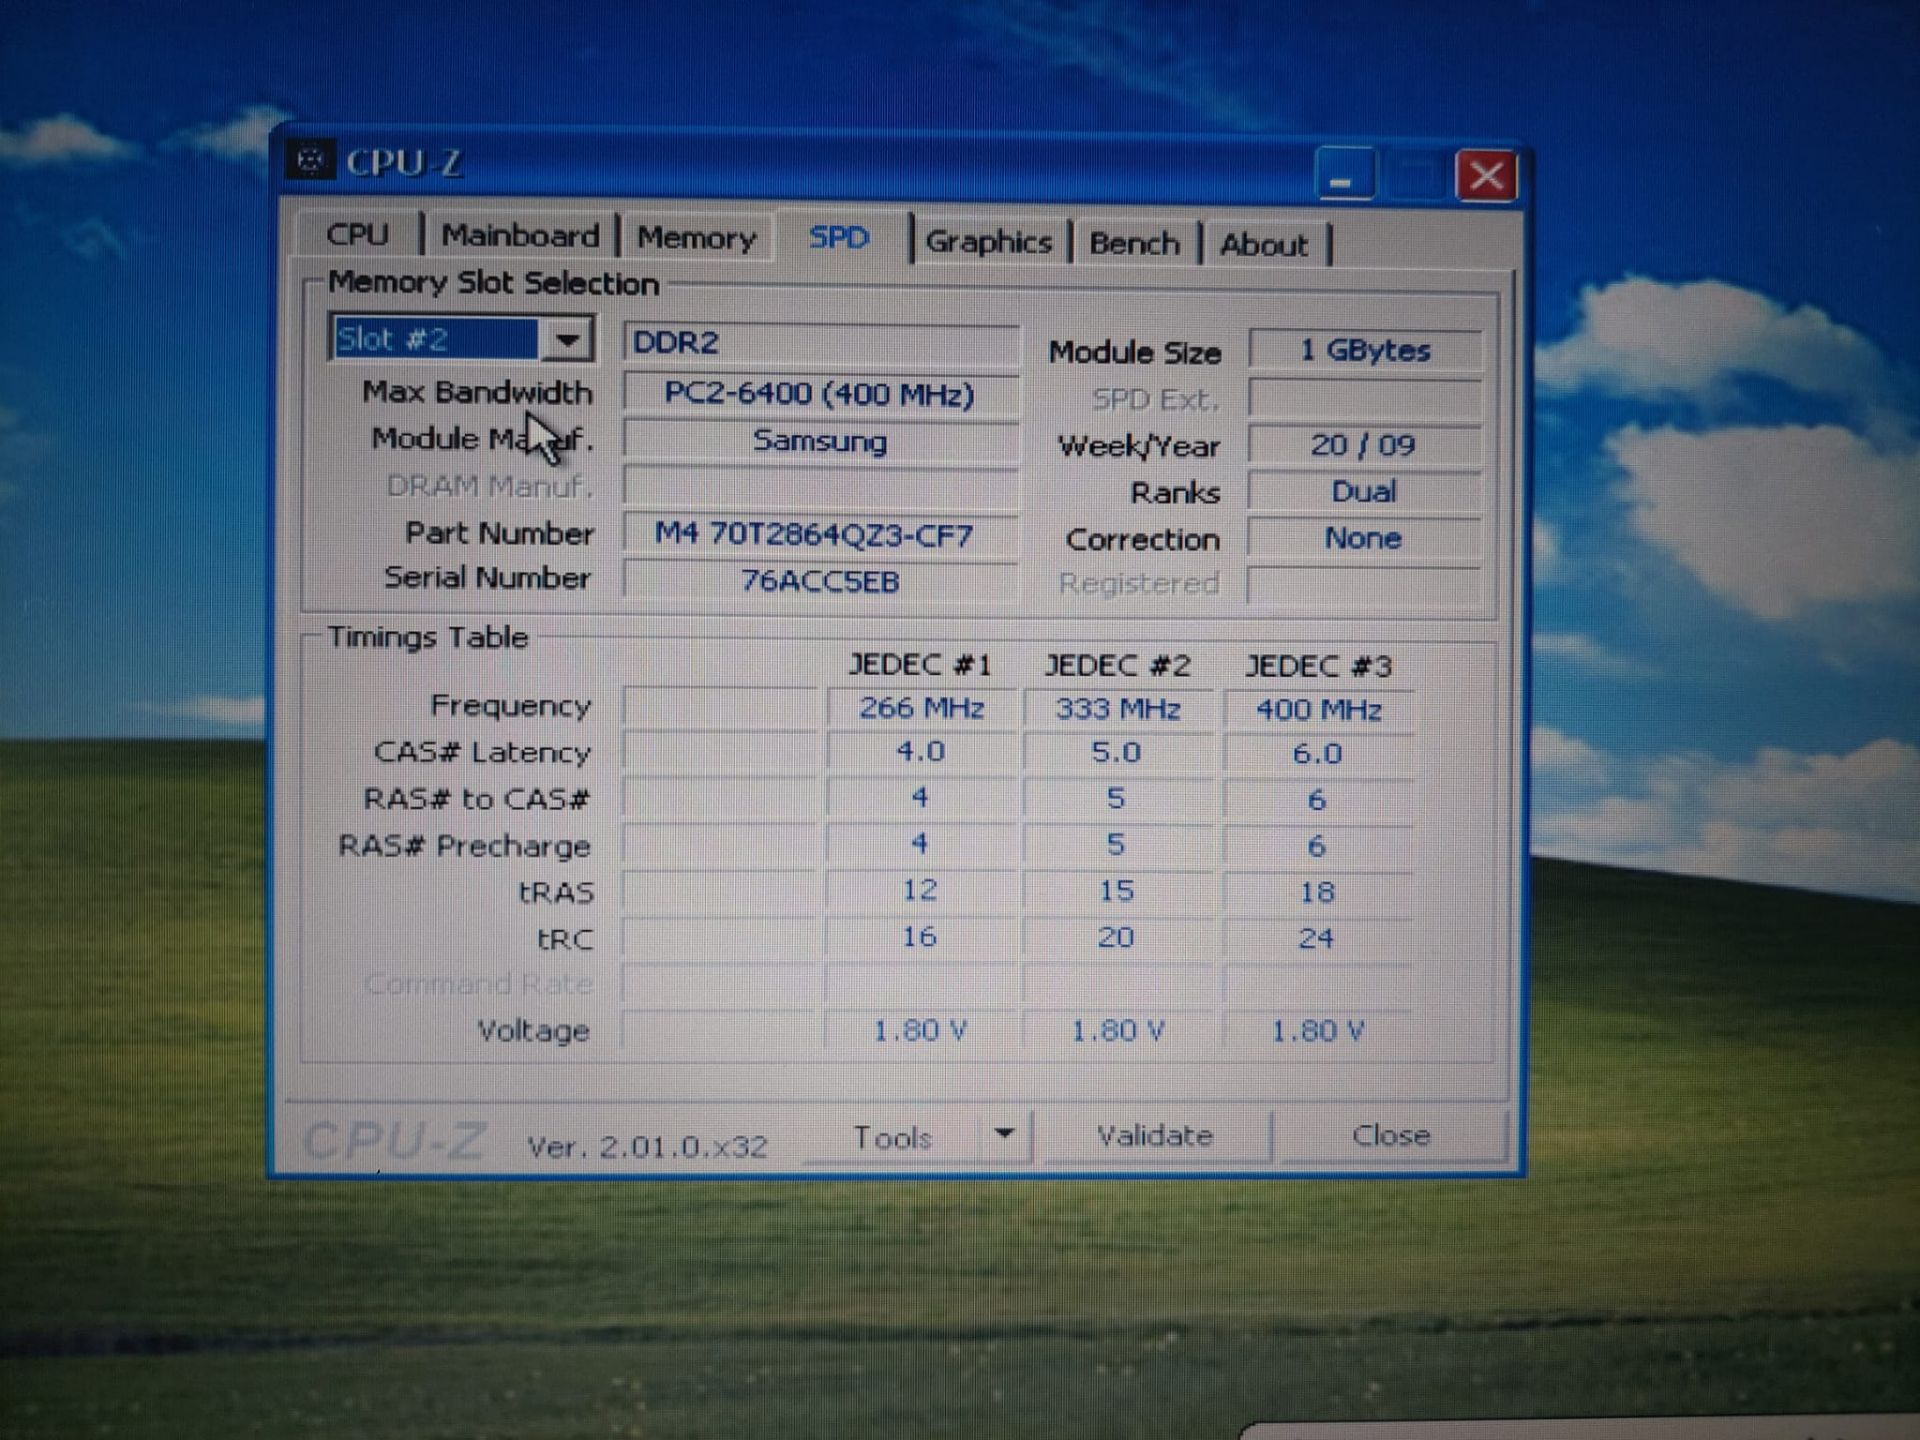
Task: Go to the Graphics tab
Action: [x=989, y=242]
